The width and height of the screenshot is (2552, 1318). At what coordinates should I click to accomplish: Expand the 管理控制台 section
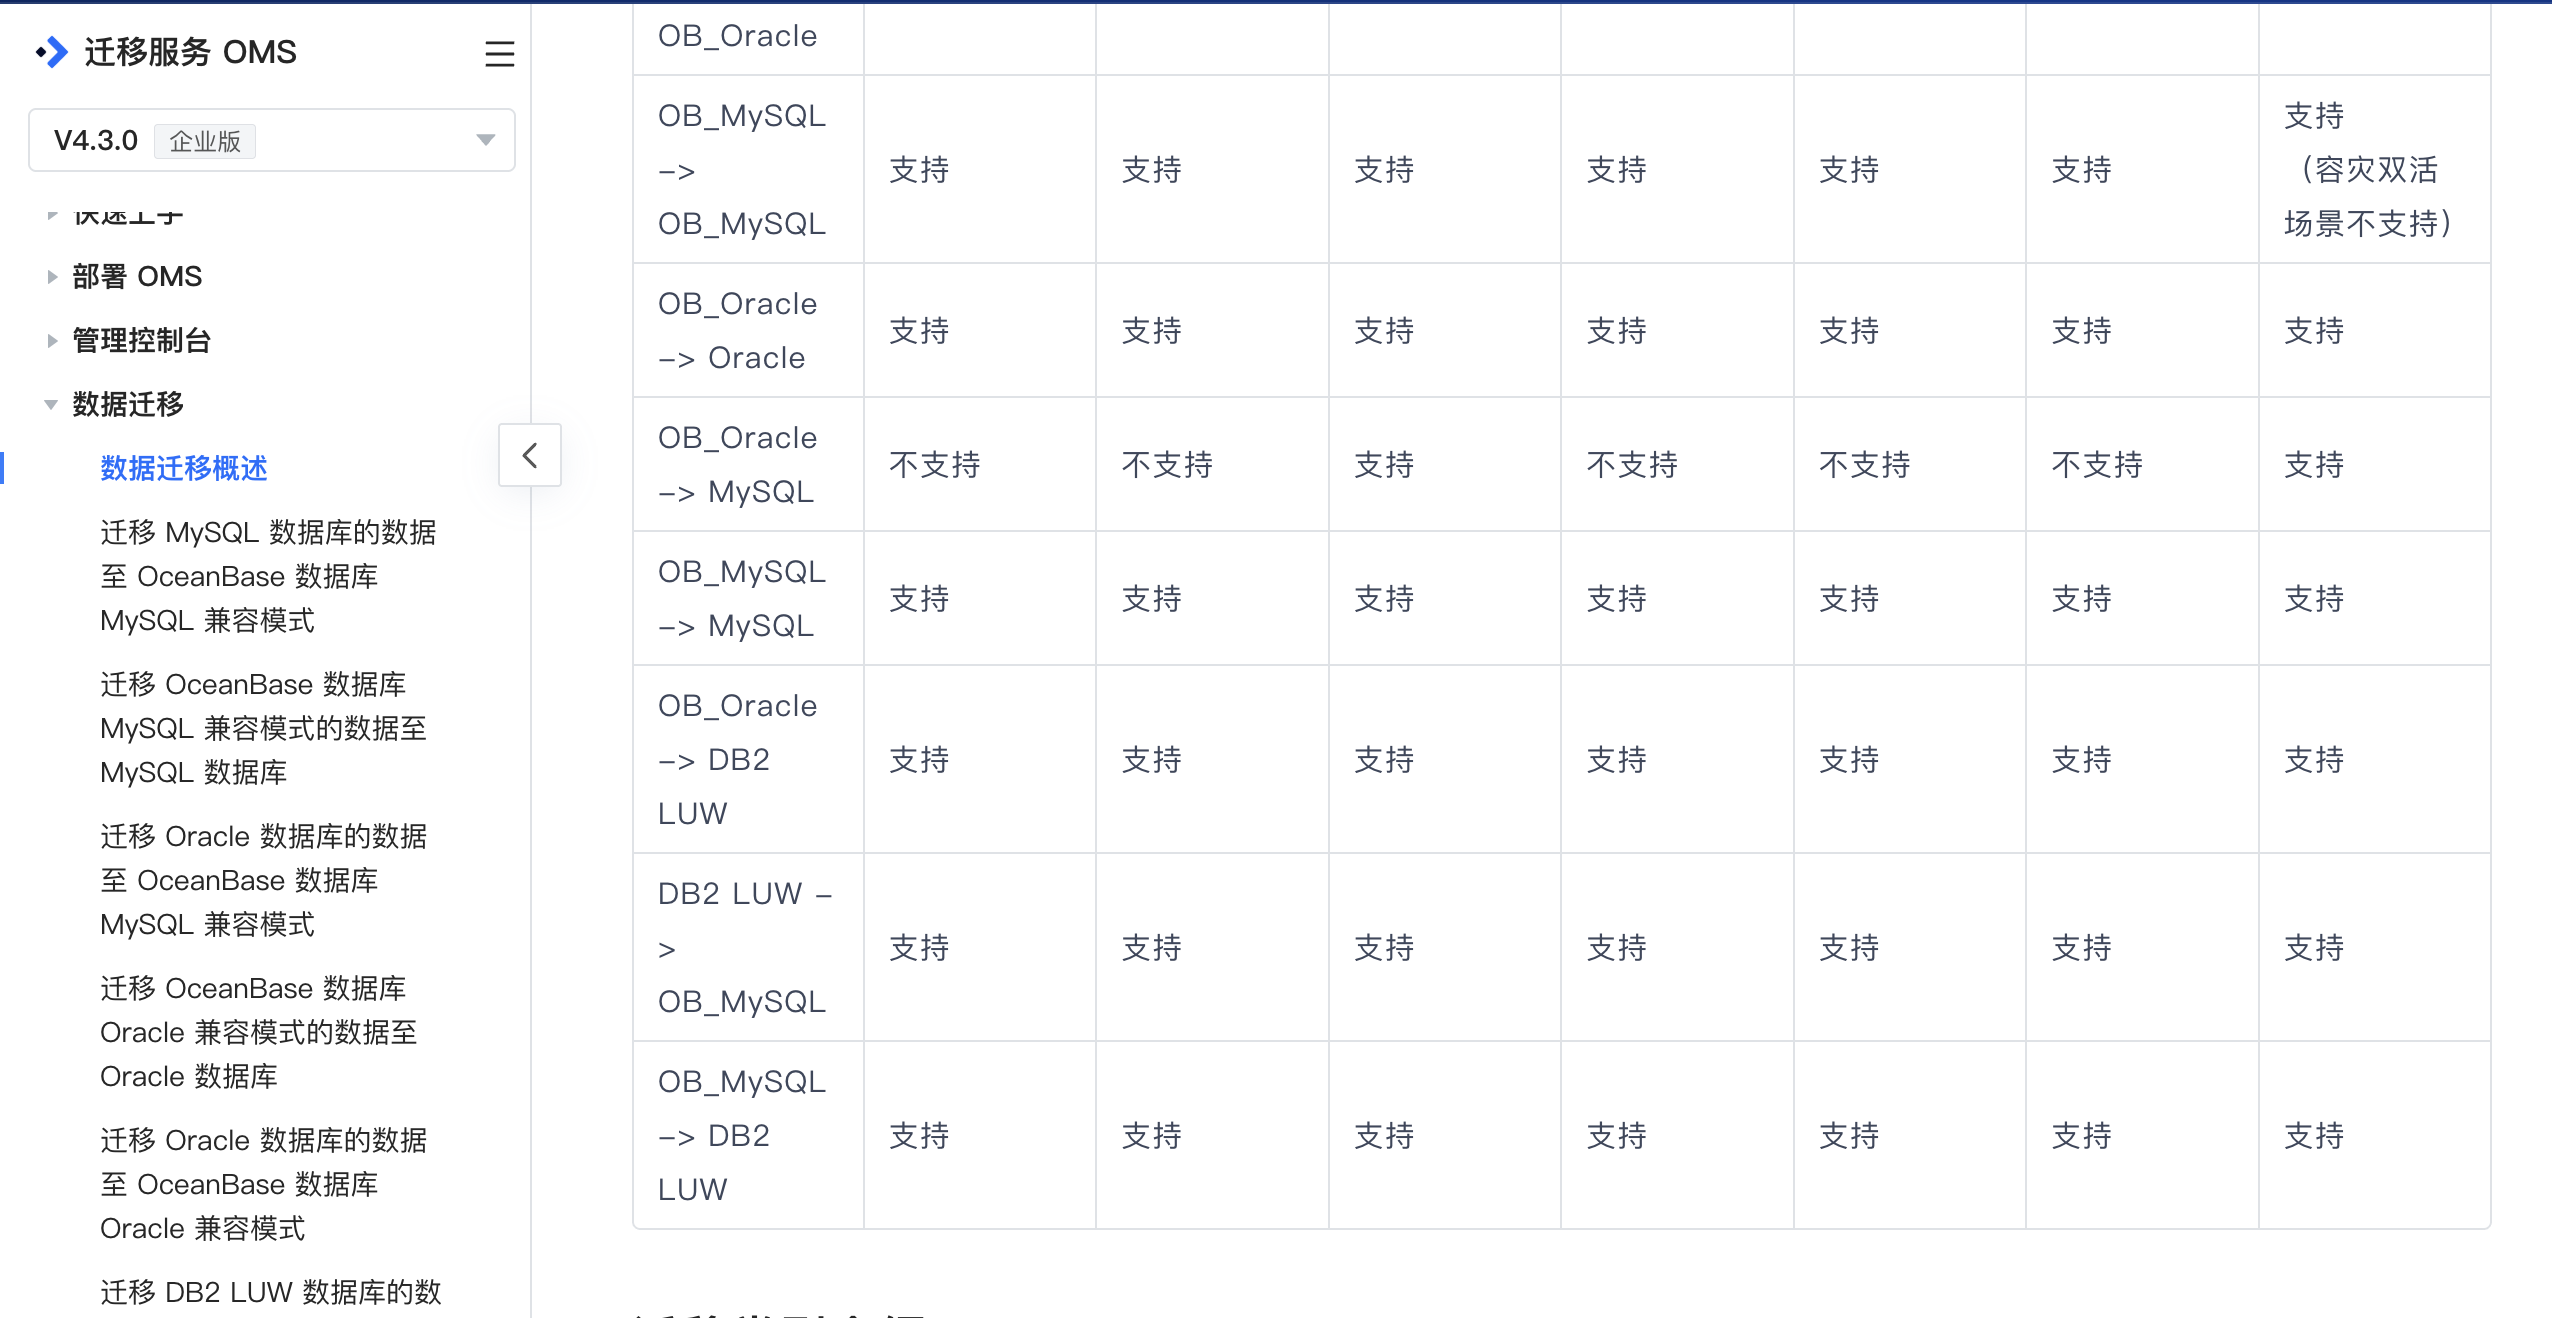[141, 340]
